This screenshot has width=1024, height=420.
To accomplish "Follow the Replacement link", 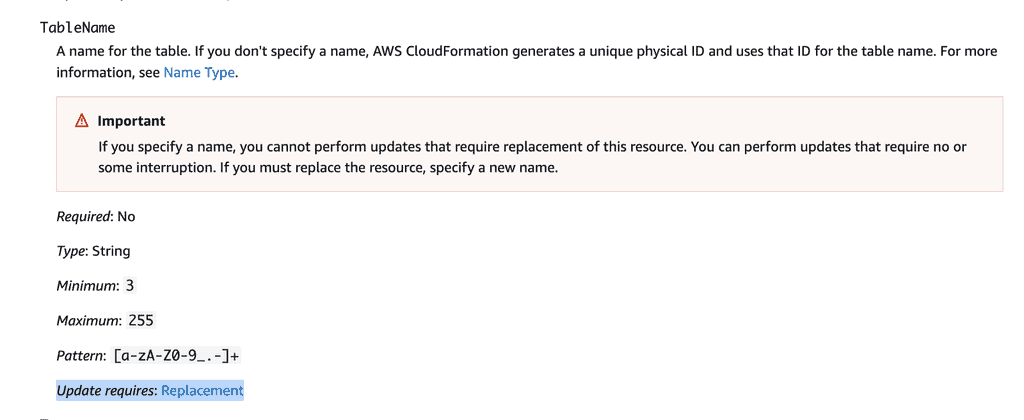I will [x=202, y=390].
